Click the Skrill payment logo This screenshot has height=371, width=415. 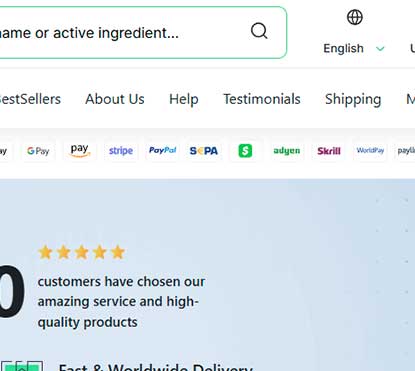pyautogui.click(x=329, y=151)
